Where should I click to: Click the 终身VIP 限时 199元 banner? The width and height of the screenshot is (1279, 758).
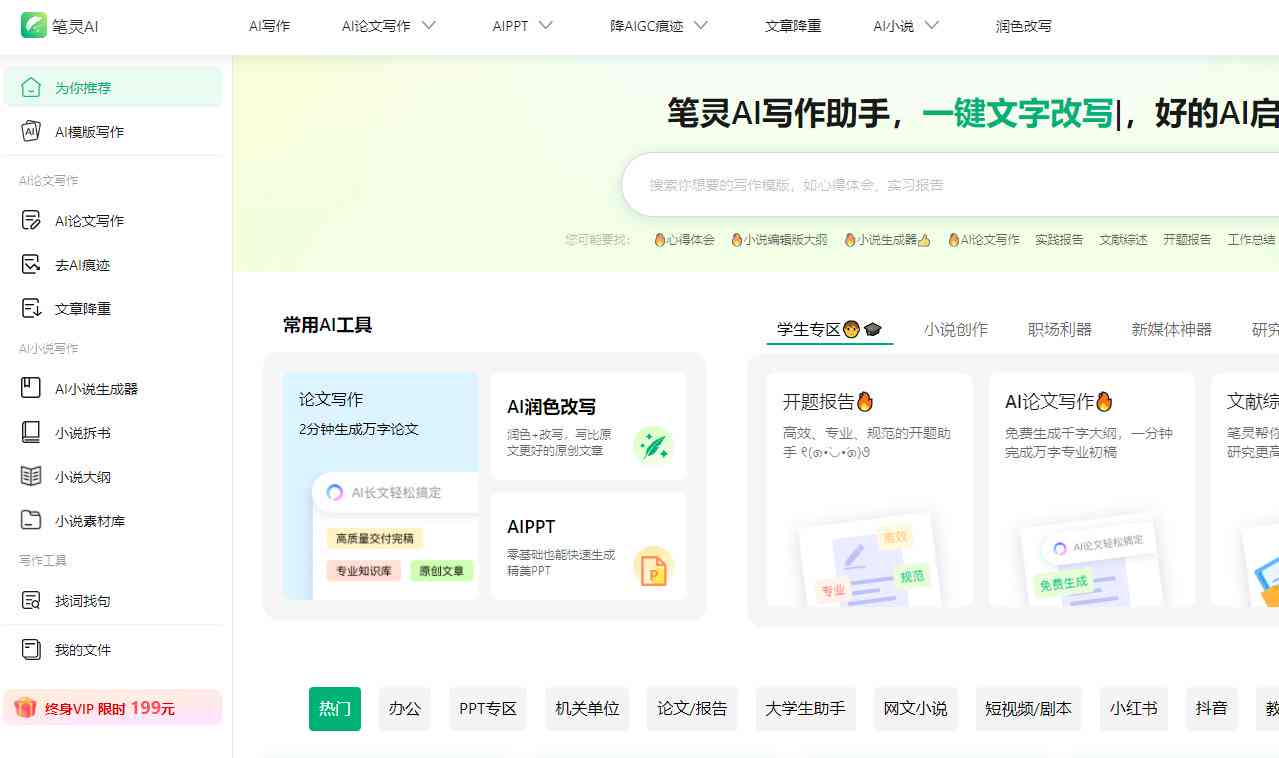point(113,708)
